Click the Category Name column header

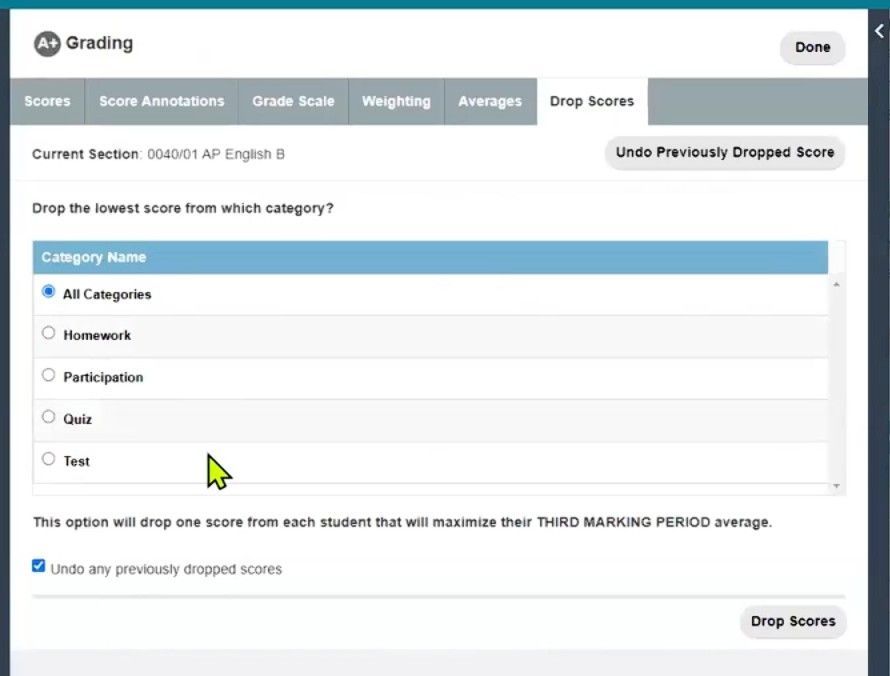click(93, 257)
